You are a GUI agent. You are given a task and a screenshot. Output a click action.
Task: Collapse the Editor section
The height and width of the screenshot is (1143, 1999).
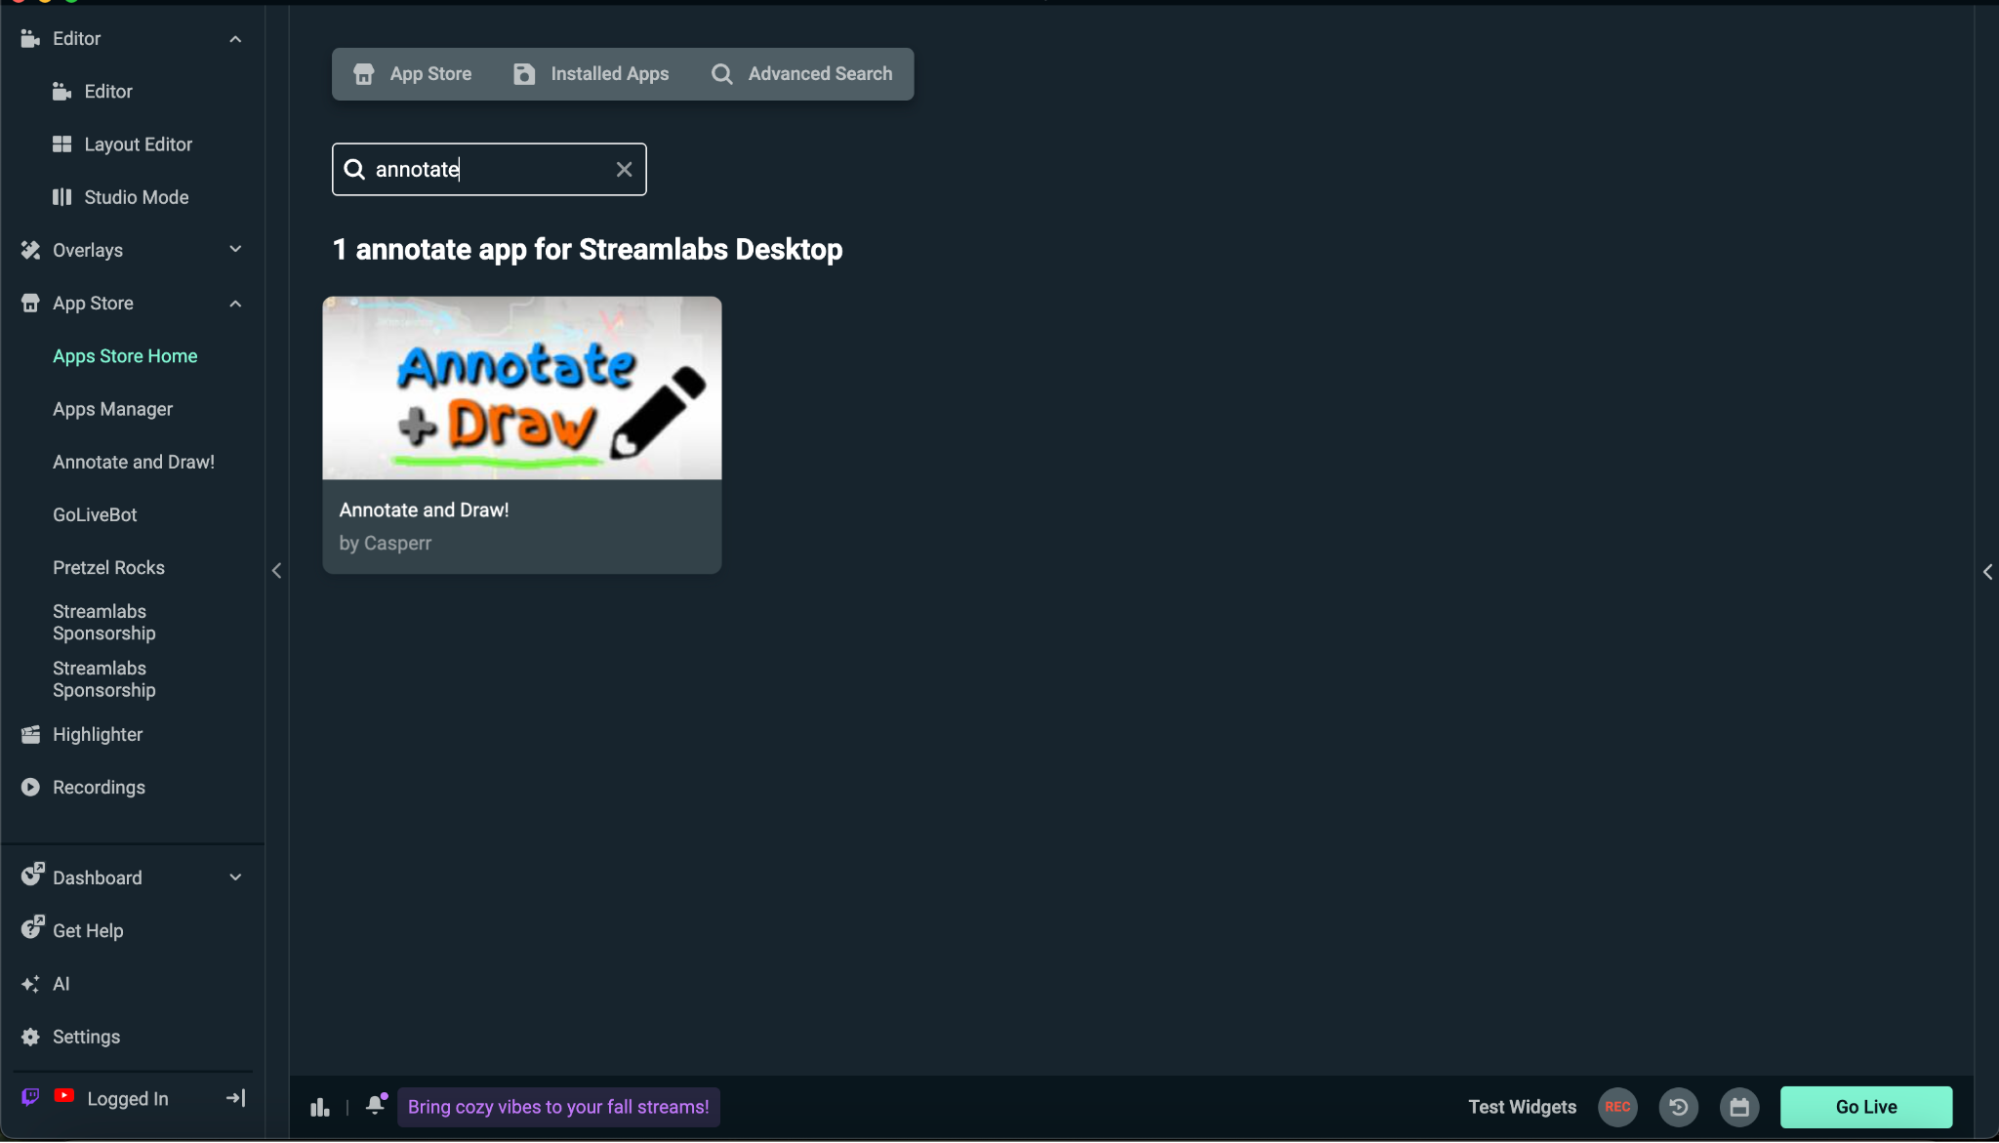(x=236, y=38)
